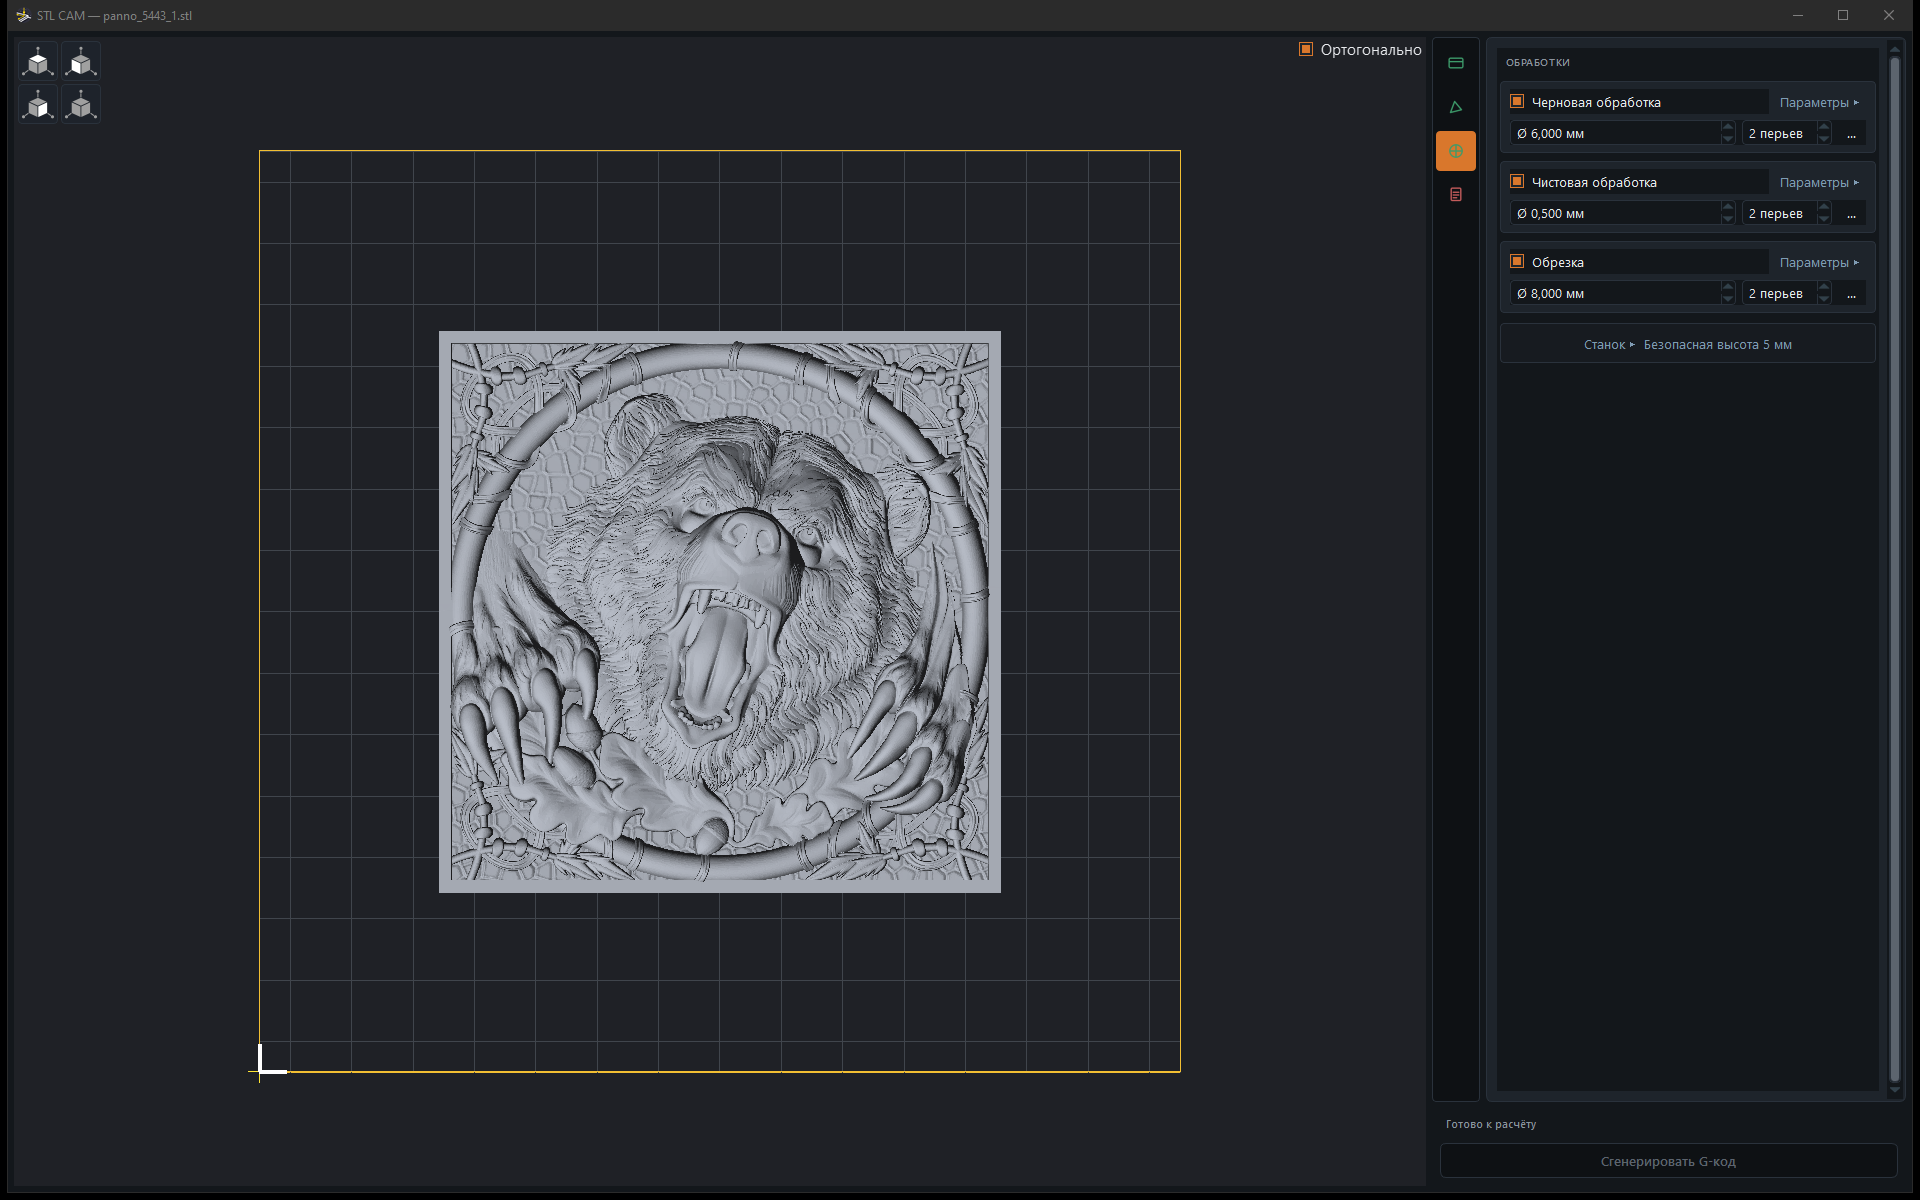Disable Чистовая обработка checkbox
The height and width of the screenshot is (1200, 1920).
[1517, 181]
